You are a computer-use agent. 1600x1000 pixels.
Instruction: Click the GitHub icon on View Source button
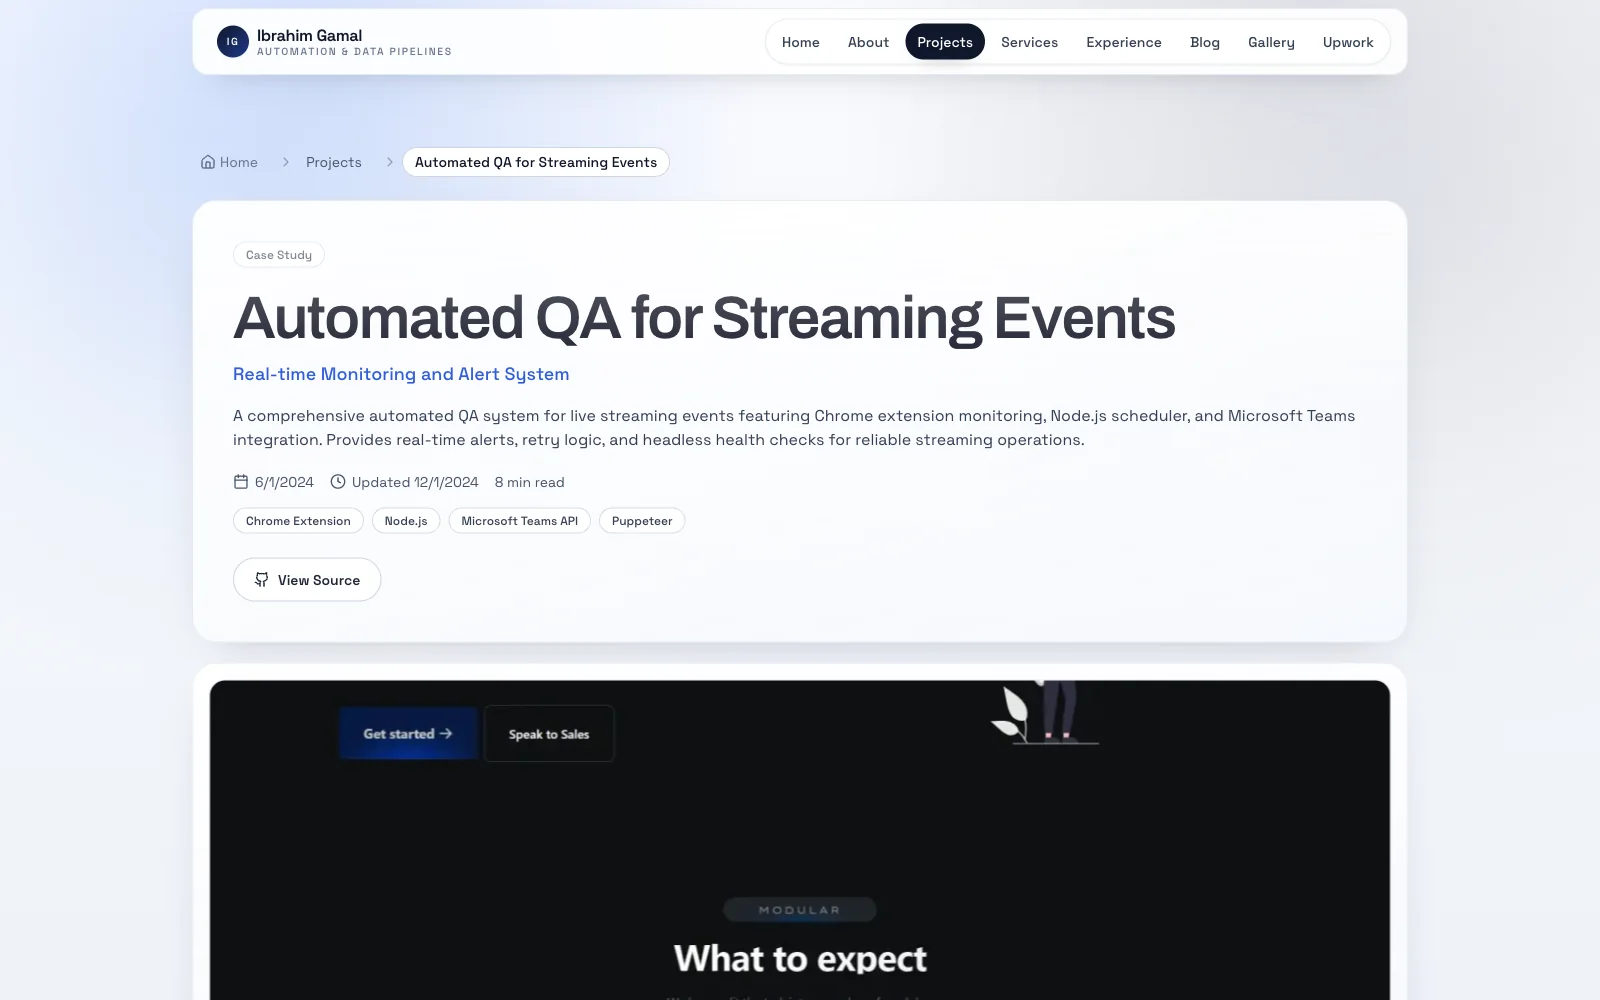(261, 580)
